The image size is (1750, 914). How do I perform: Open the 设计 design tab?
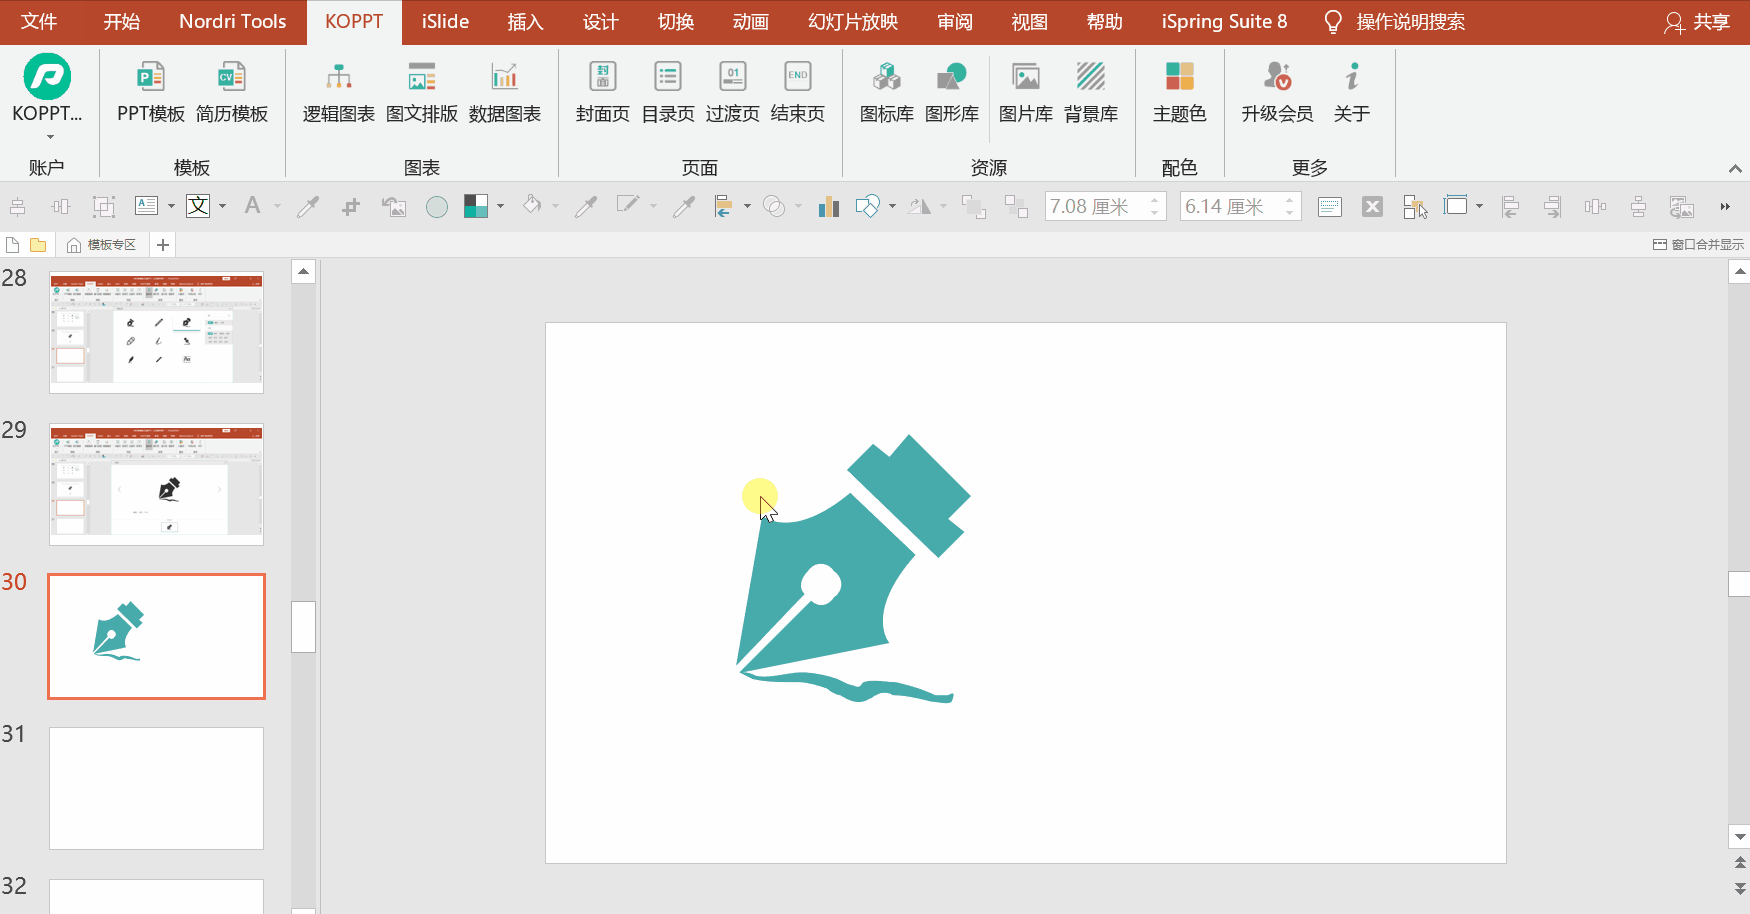601,22
